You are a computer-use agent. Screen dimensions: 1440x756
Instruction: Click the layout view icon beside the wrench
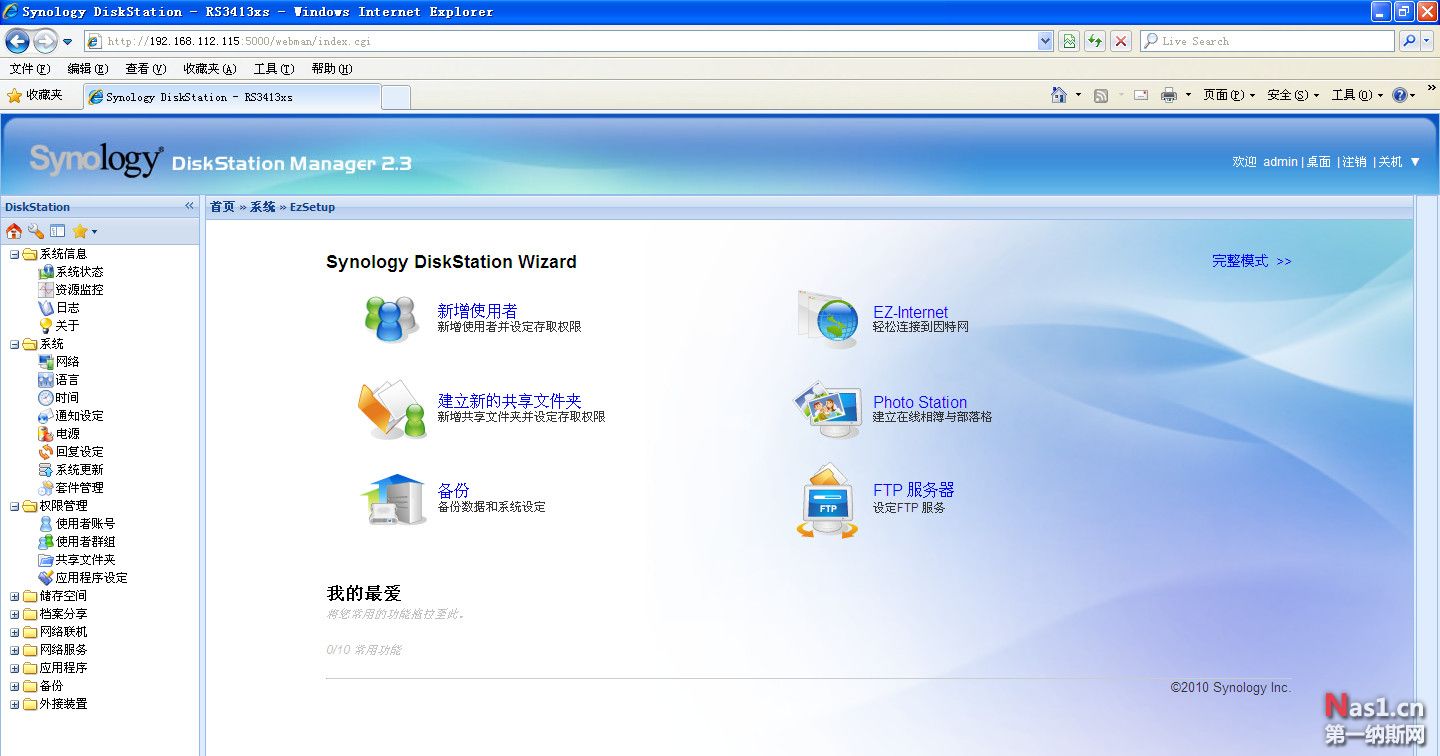pyautogui.click(x=58, y=231)
